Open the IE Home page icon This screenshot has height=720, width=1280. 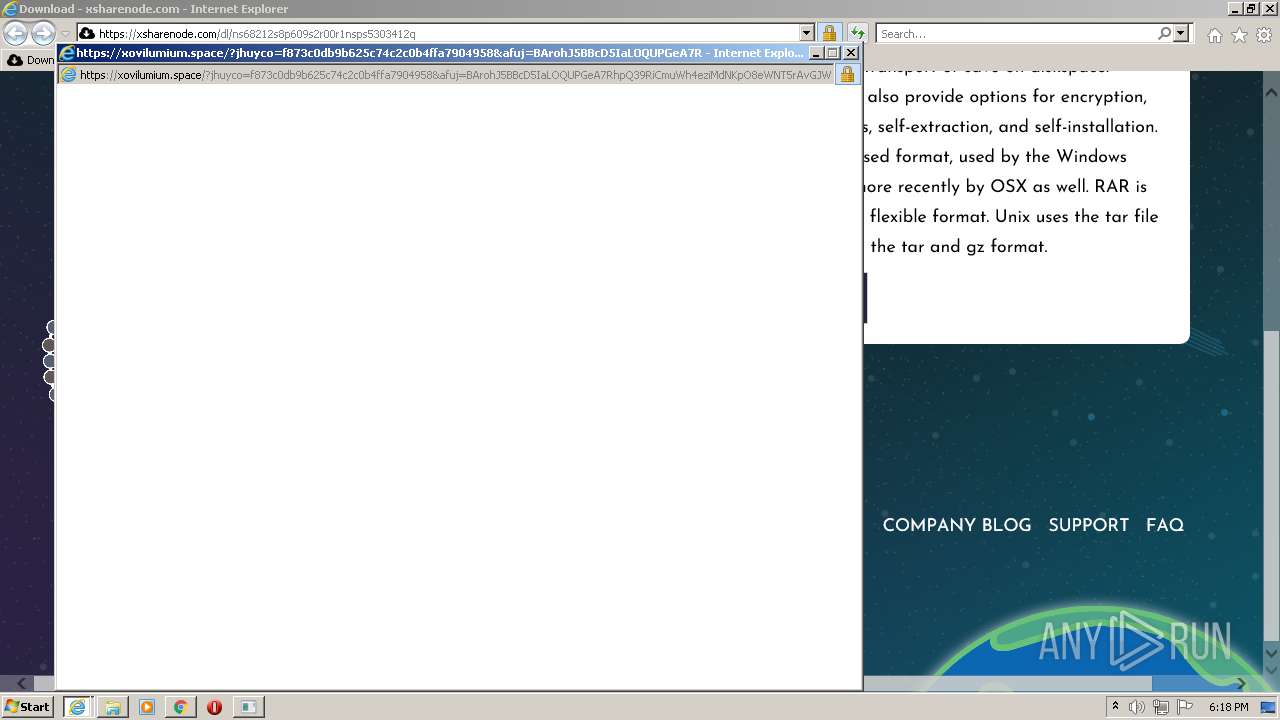pos(1214,35)
